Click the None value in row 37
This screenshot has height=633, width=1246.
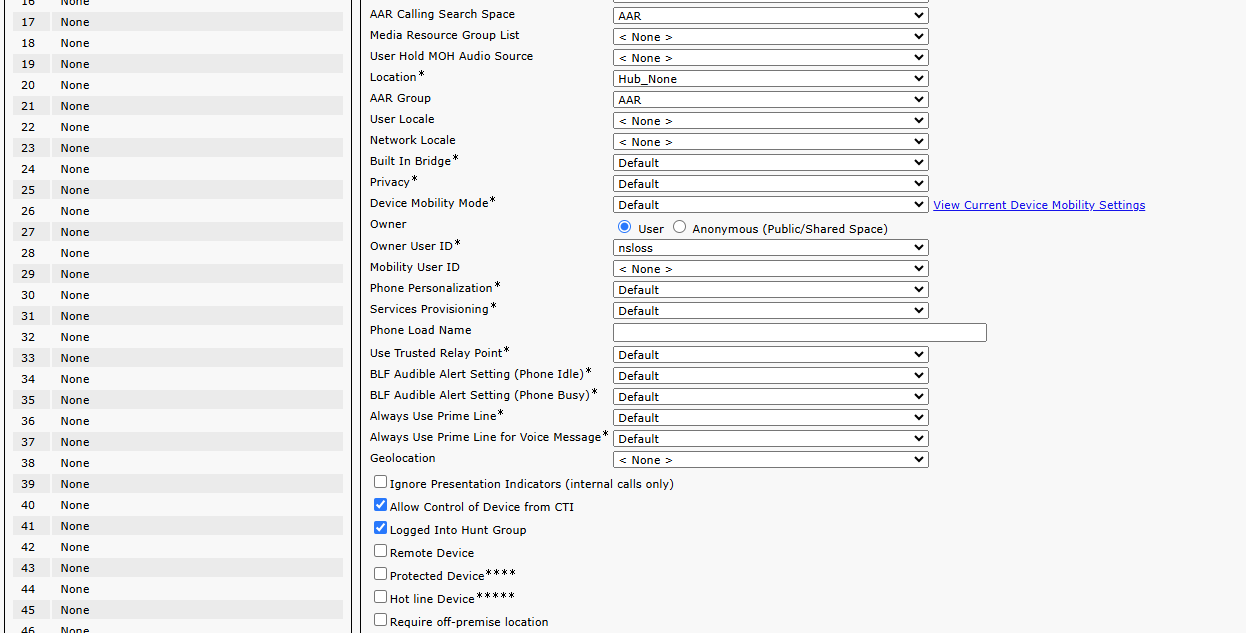click(75, 442)
